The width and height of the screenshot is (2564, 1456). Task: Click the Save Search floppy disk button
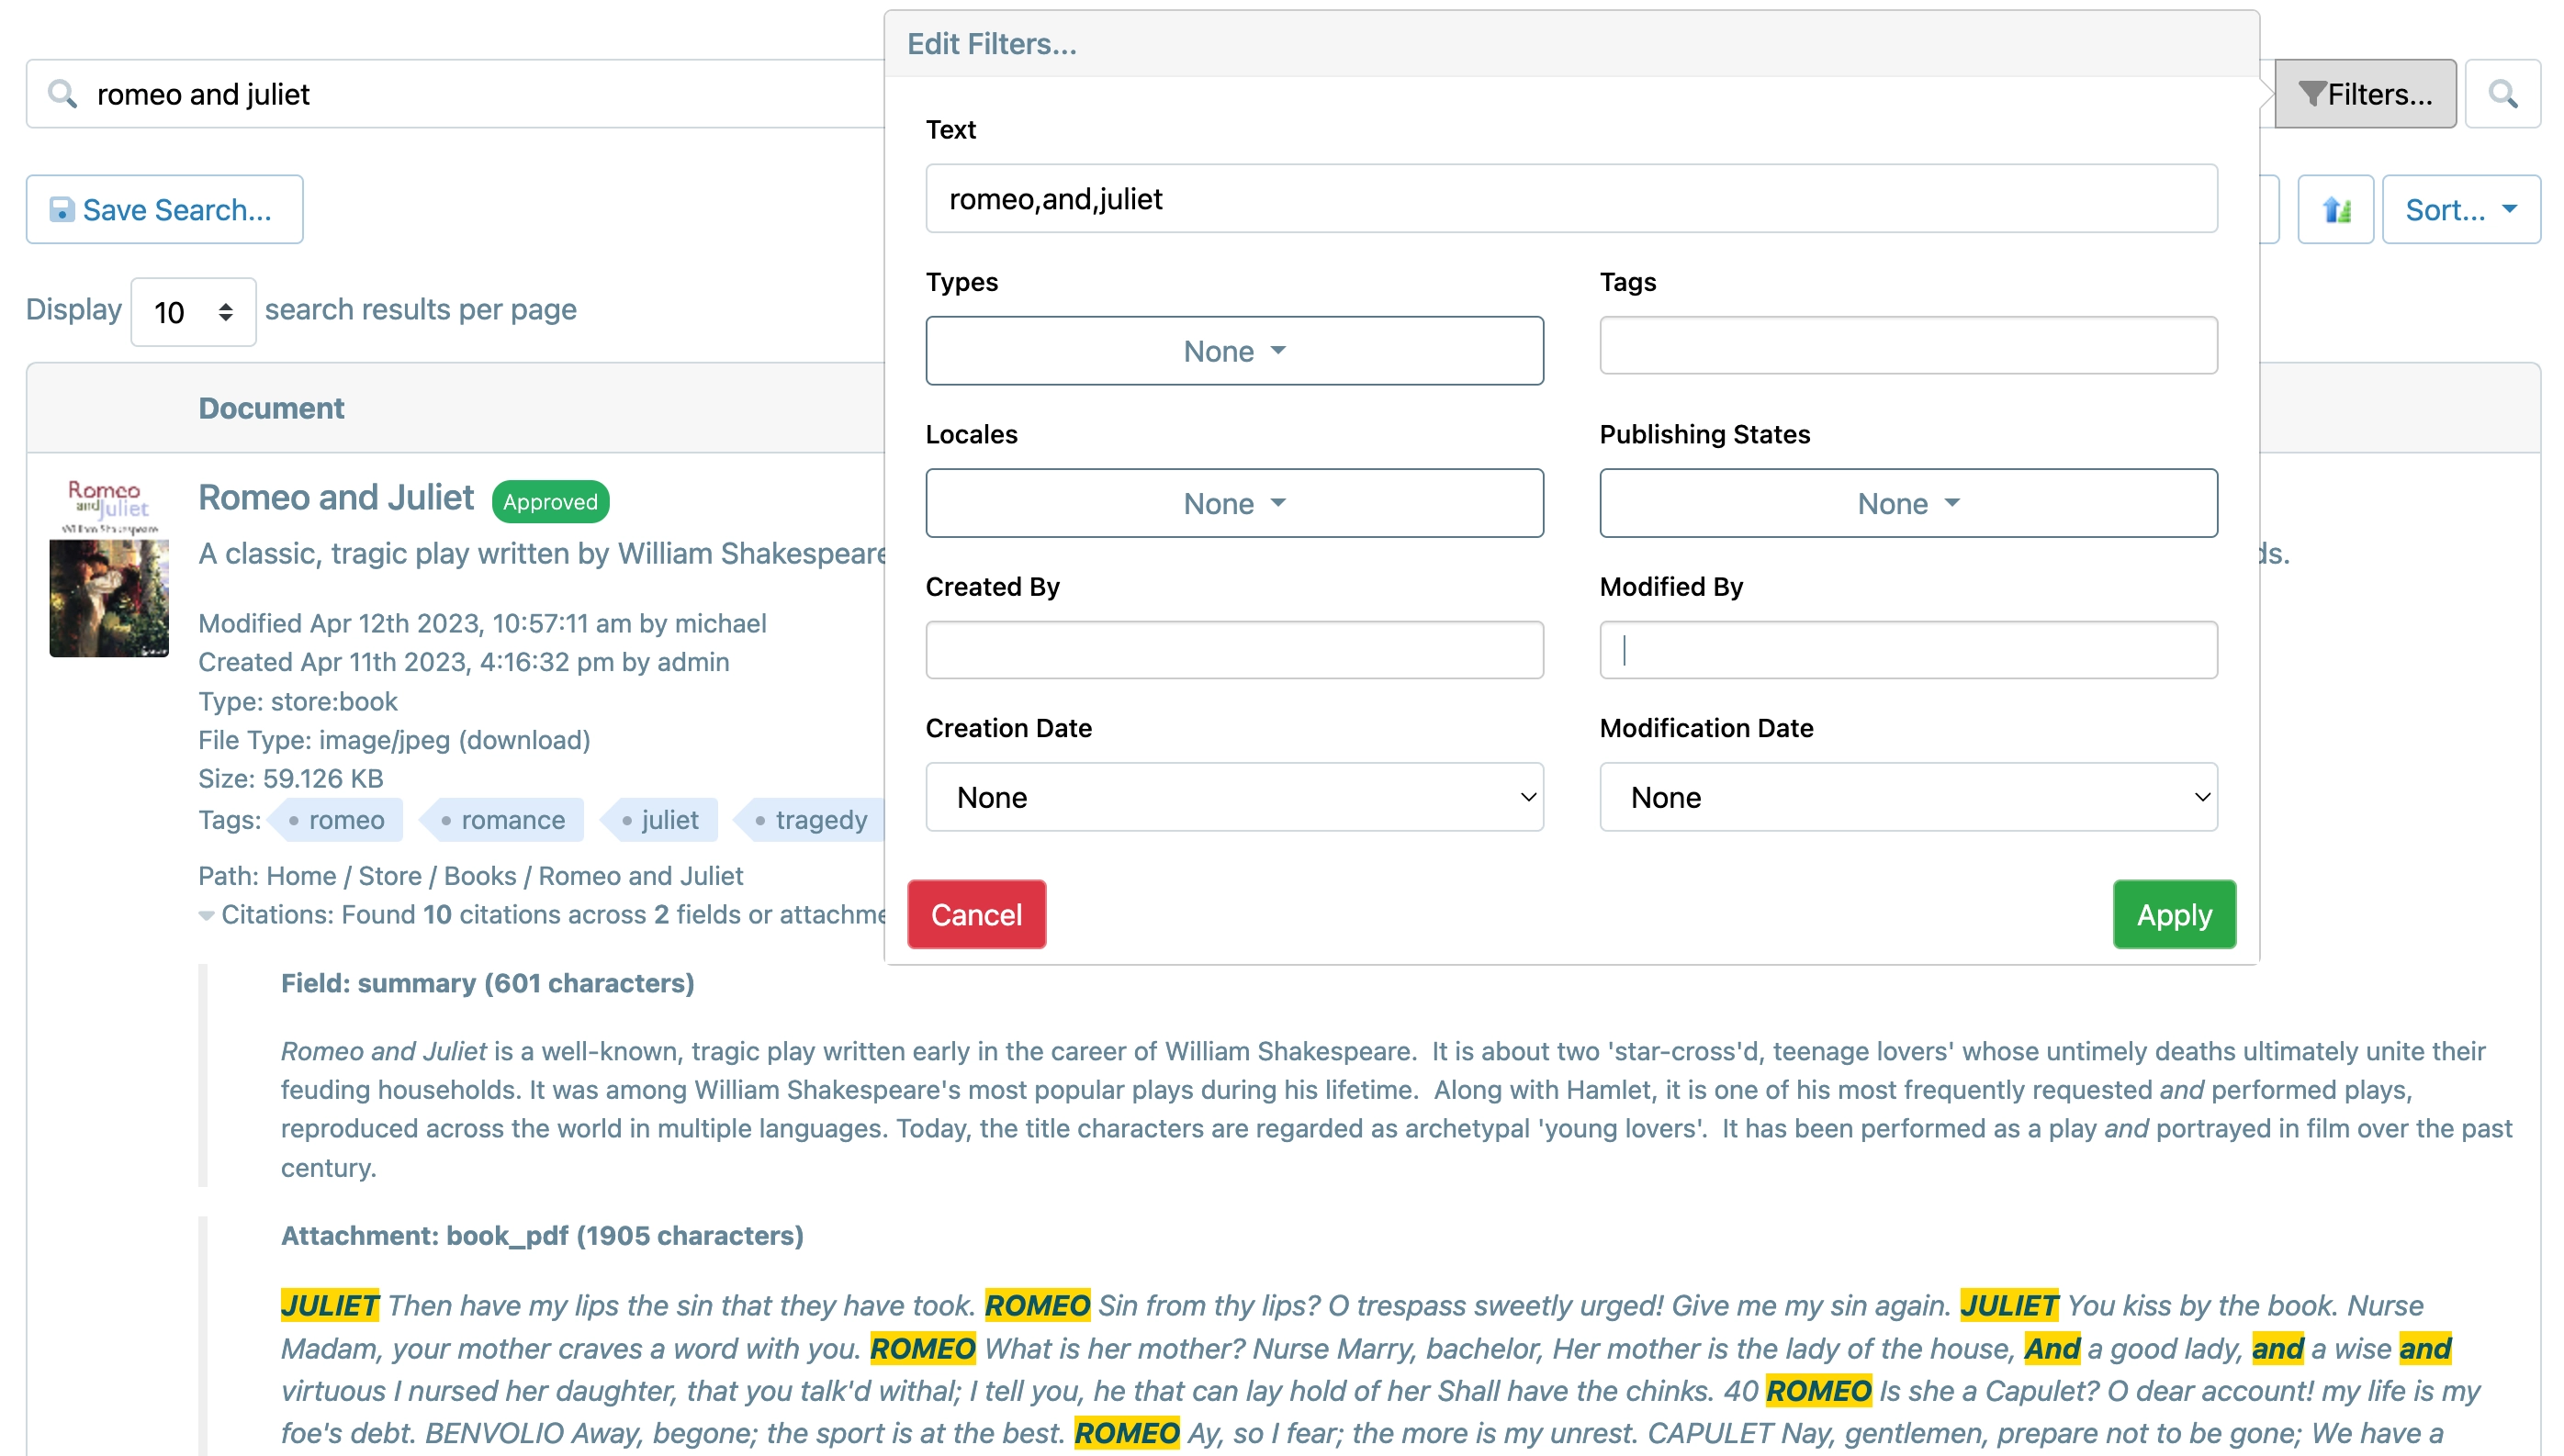164,210
